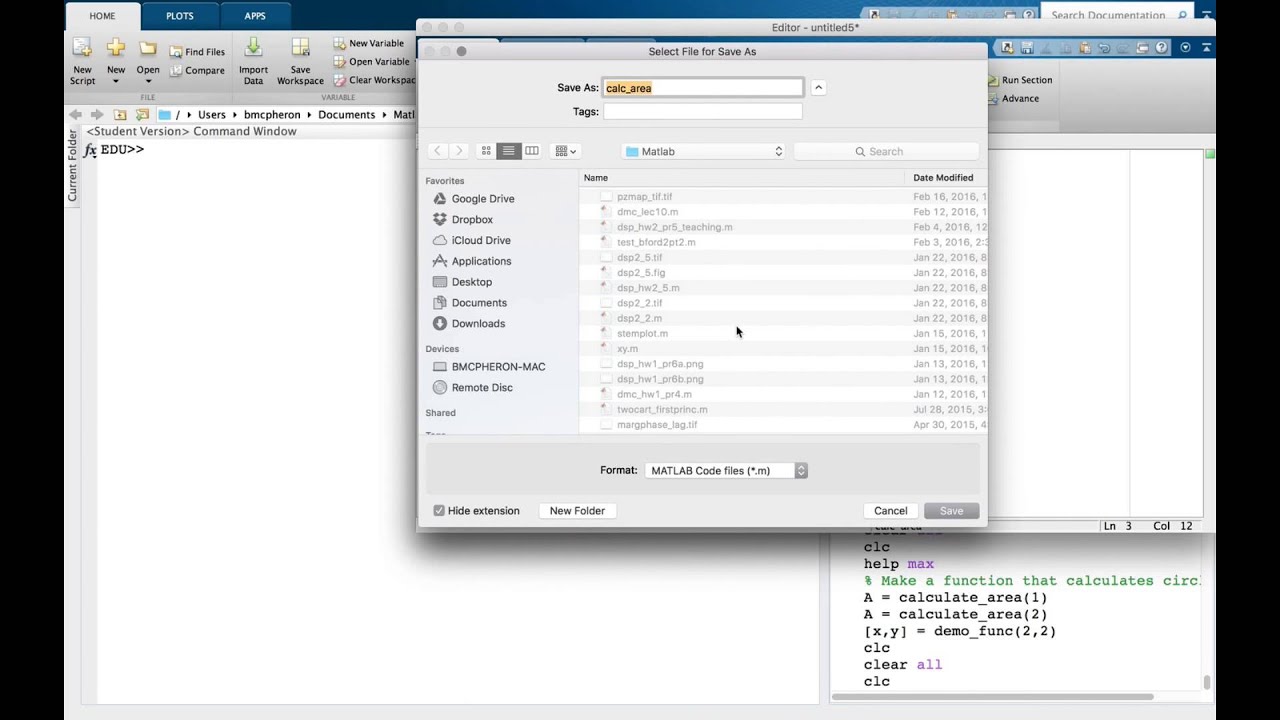Open the Matlab folder location dropdown
This screenshot has width=1280, height=720.
click(704, 151)
